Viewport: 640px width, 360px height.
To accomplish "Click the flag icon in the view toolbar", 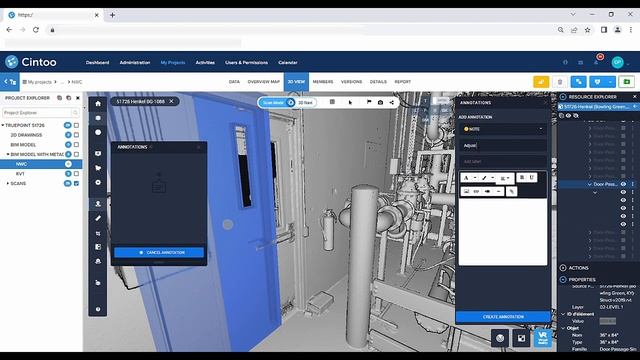I will pyautogui.click(x=369, y=102).
